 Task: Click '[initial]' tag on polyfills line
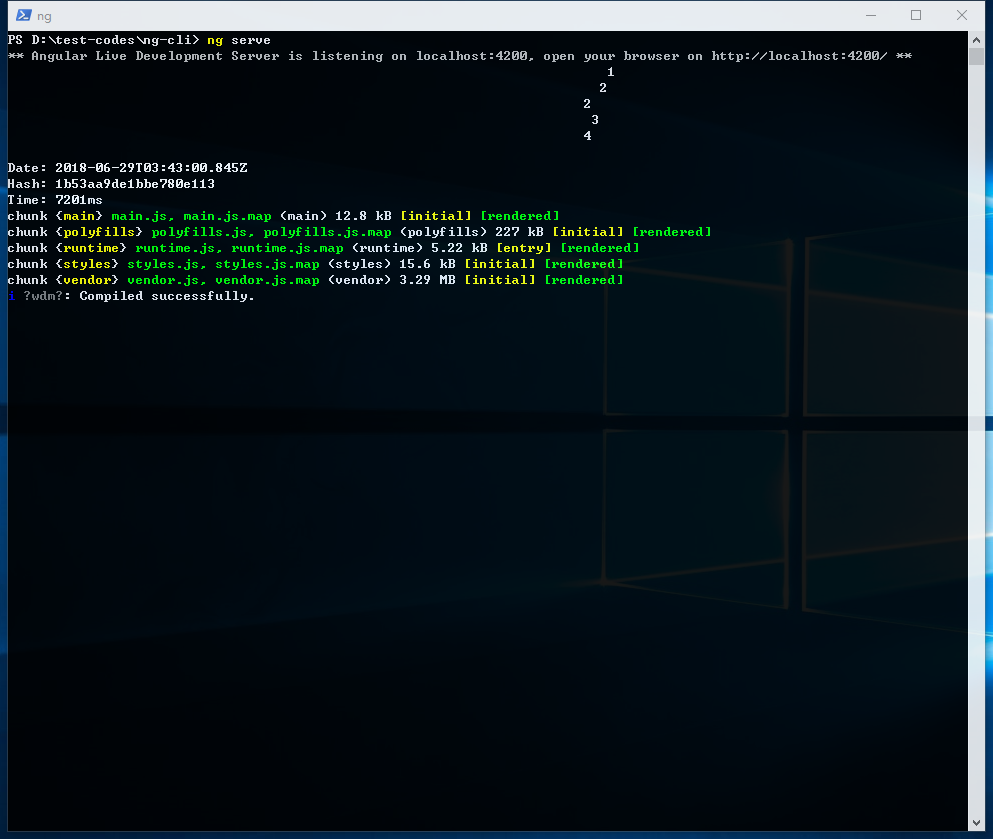tap(588, 232)
